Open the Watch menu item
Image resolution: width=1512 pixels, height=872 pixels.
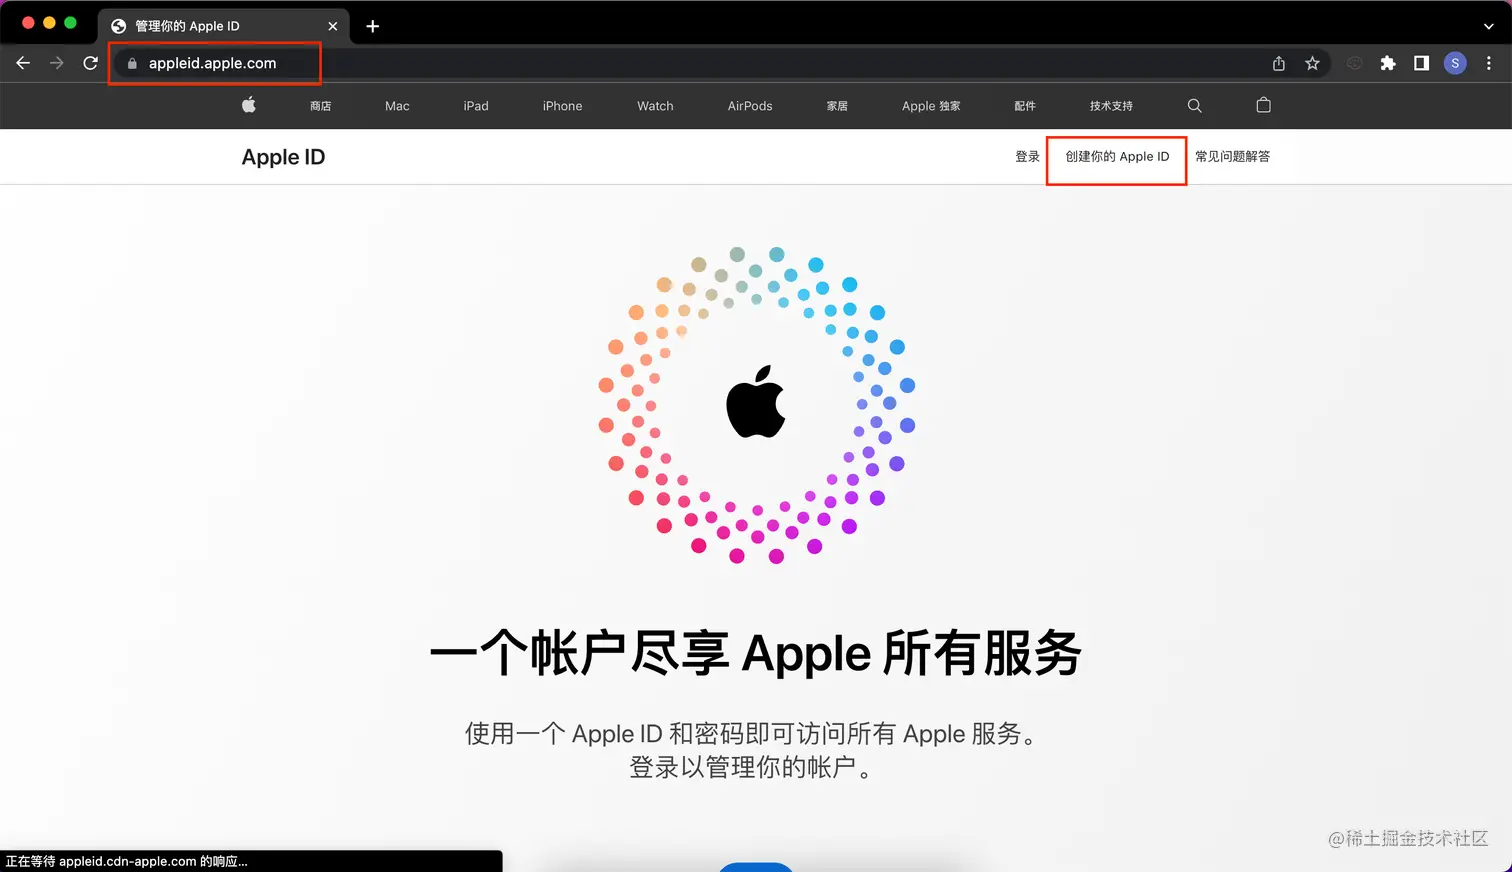[655, 106]
